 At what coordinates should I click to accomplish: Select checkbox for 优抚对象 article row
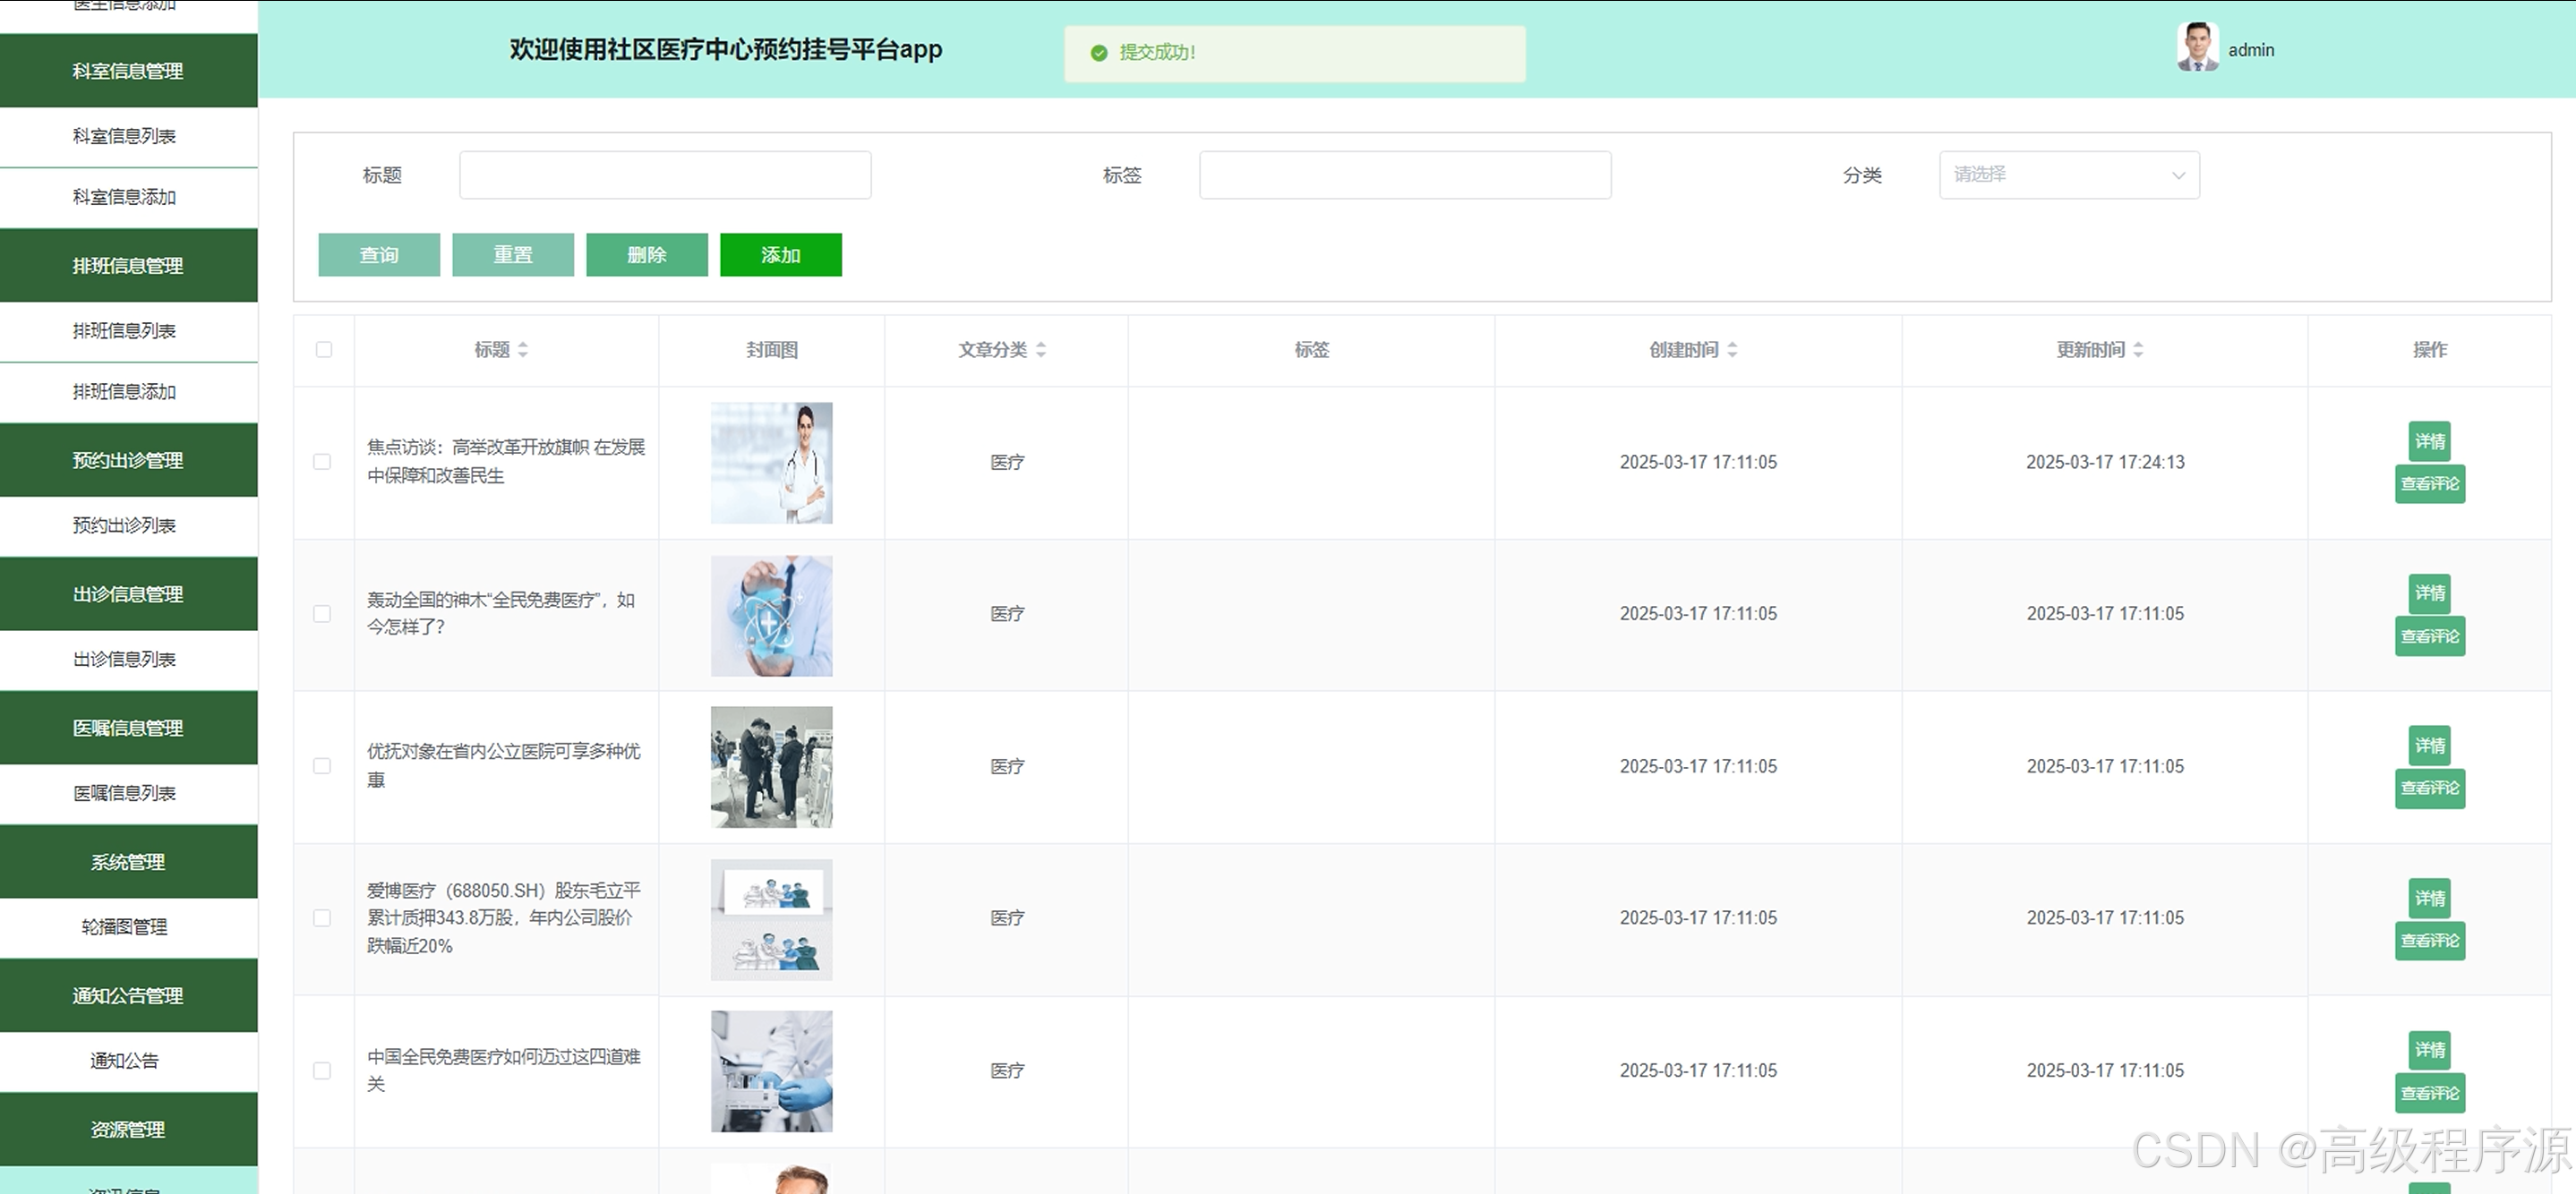pos(322,766)
